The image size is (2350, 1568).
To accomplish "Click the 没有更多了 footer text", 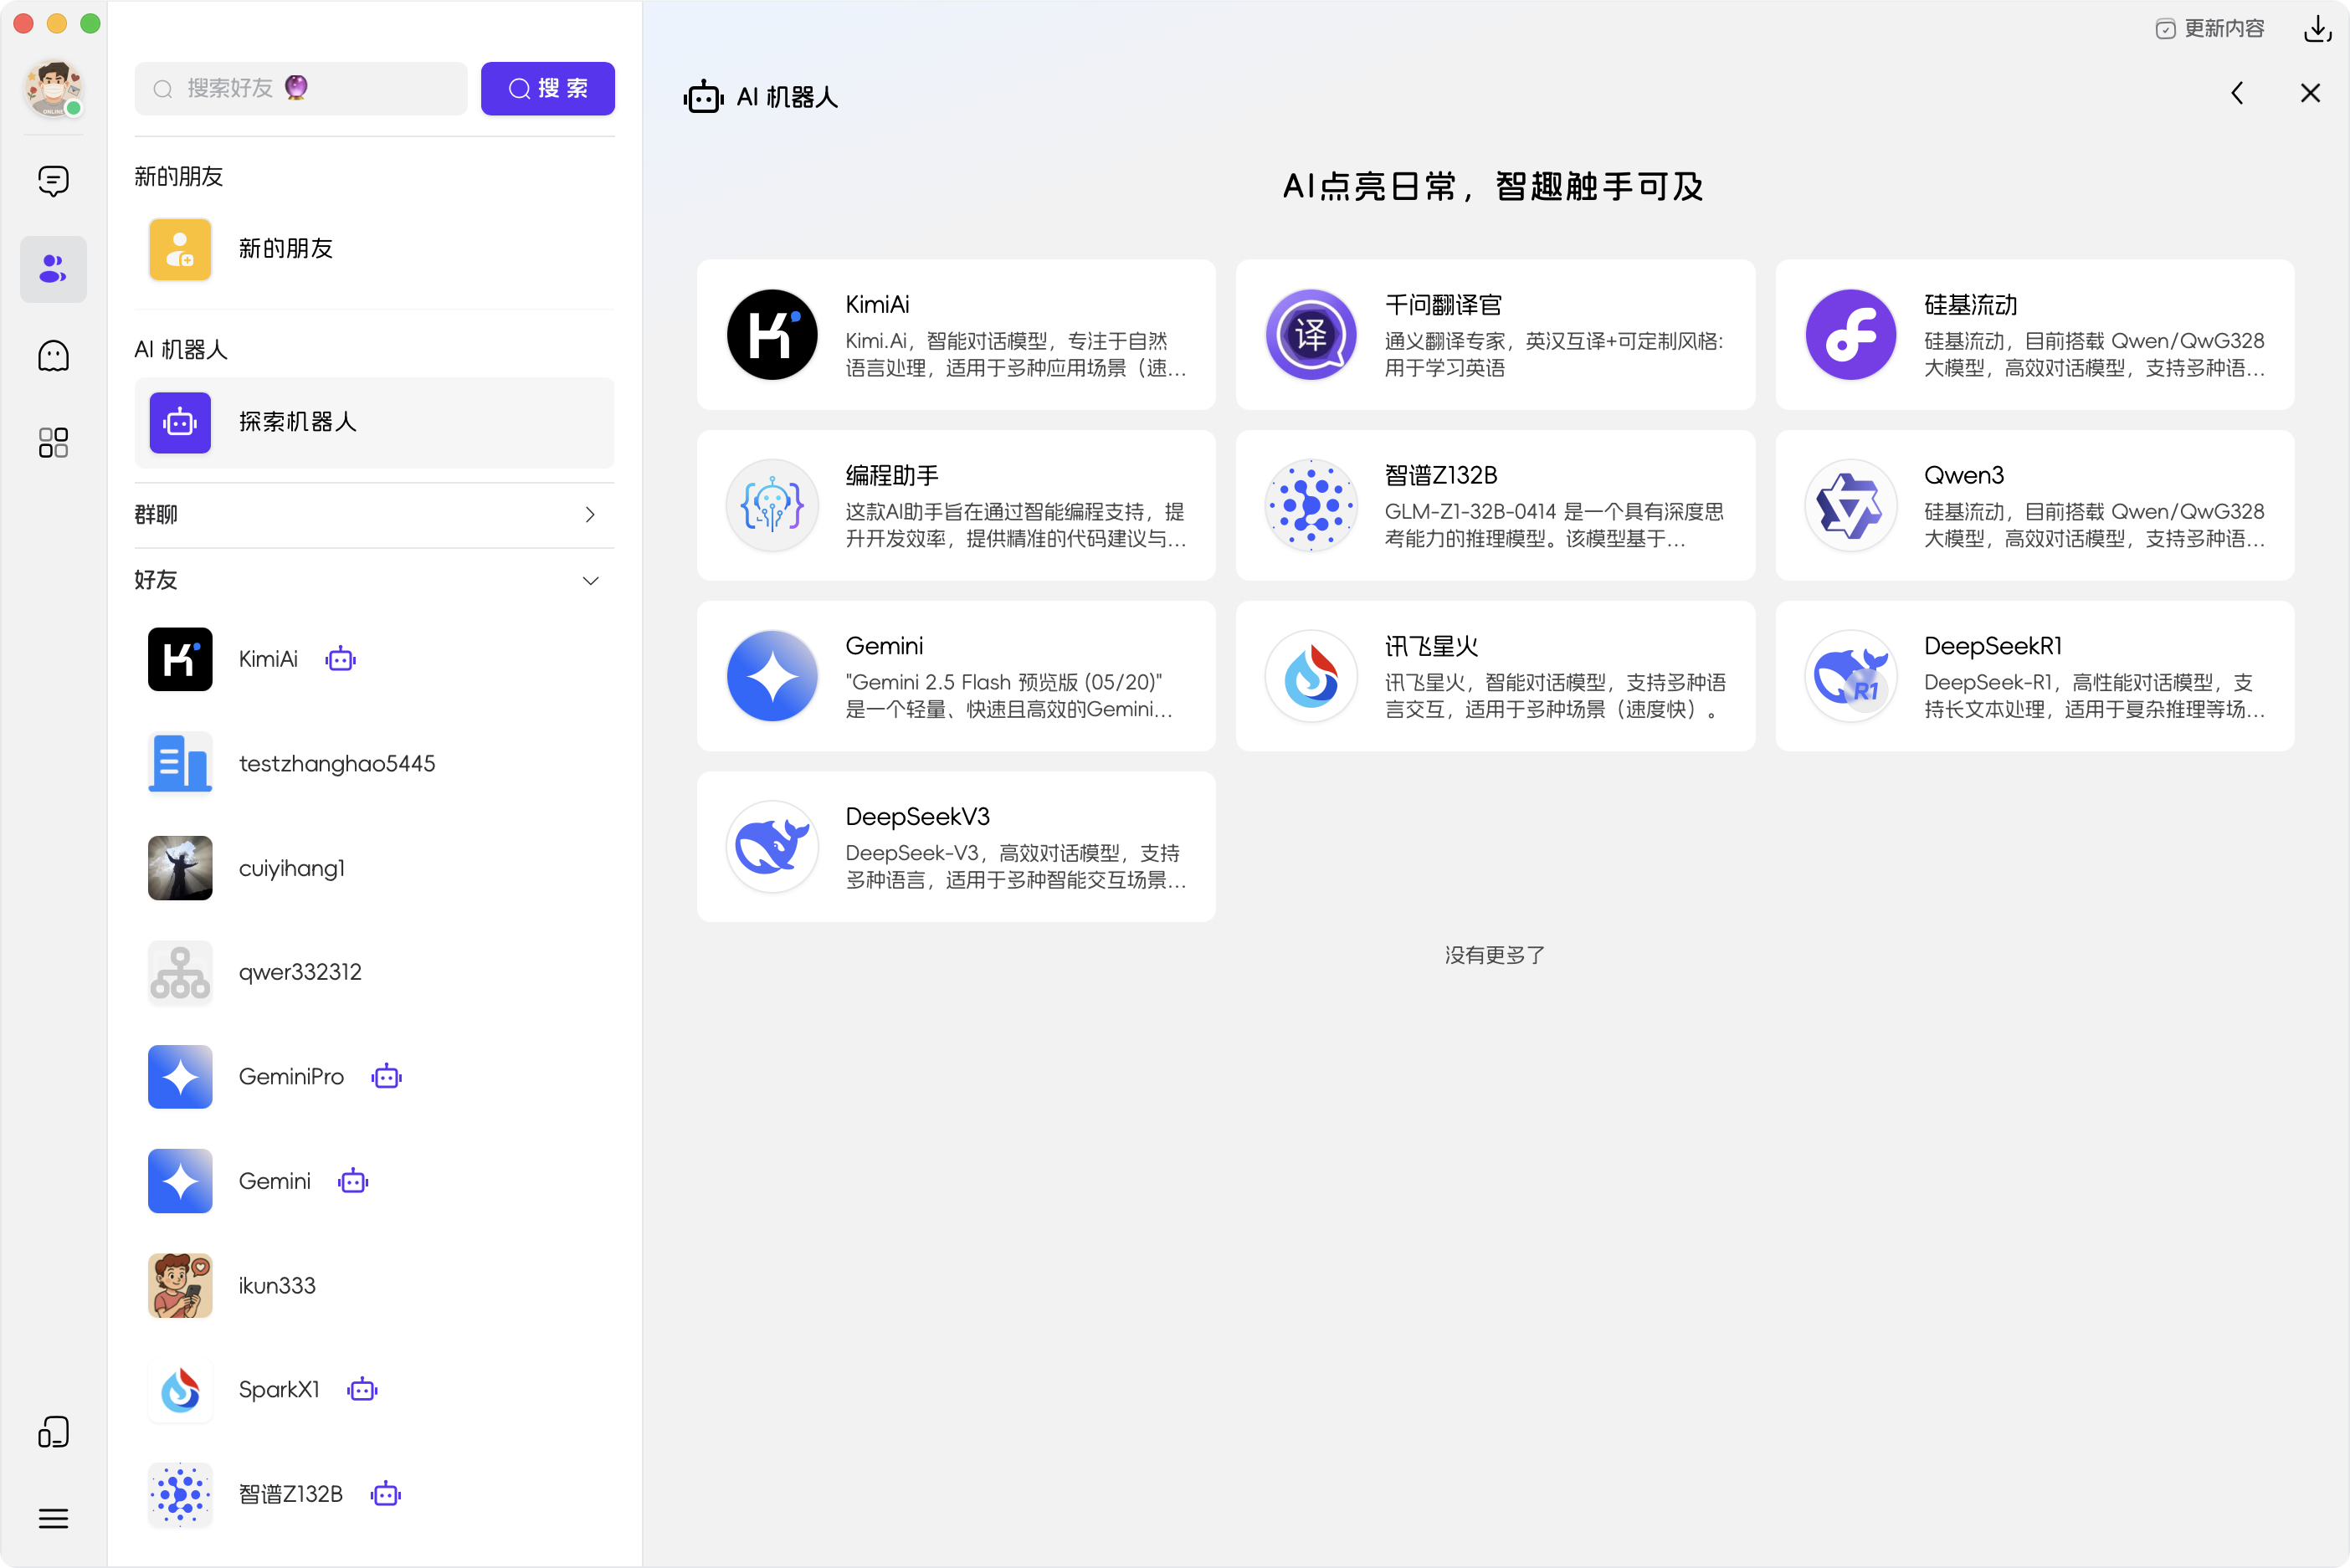I will click(1495, 955).
